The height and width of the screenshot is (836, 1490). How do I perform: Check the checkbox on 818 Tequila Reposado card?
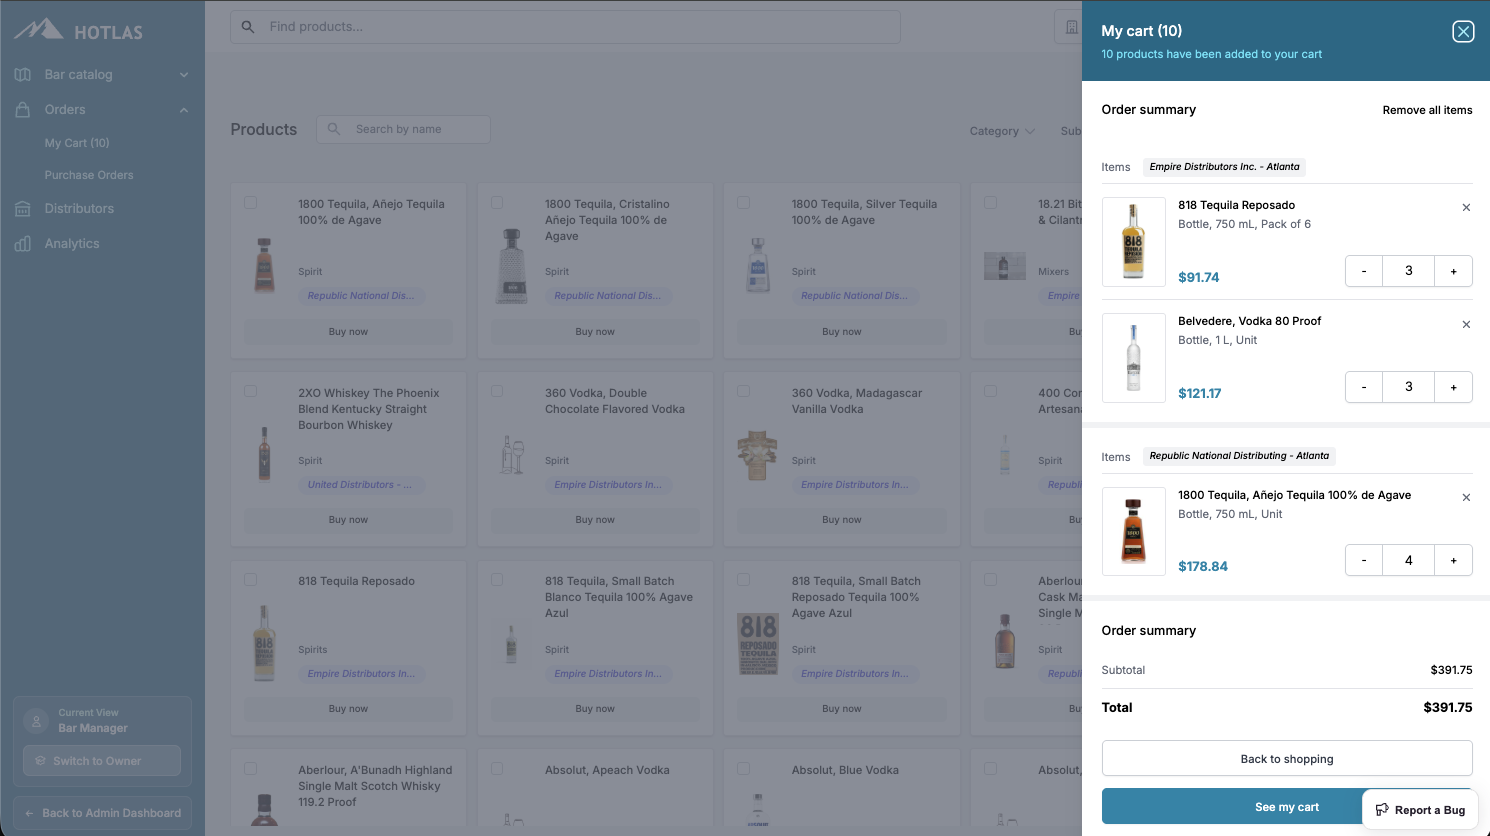[250, 579]
